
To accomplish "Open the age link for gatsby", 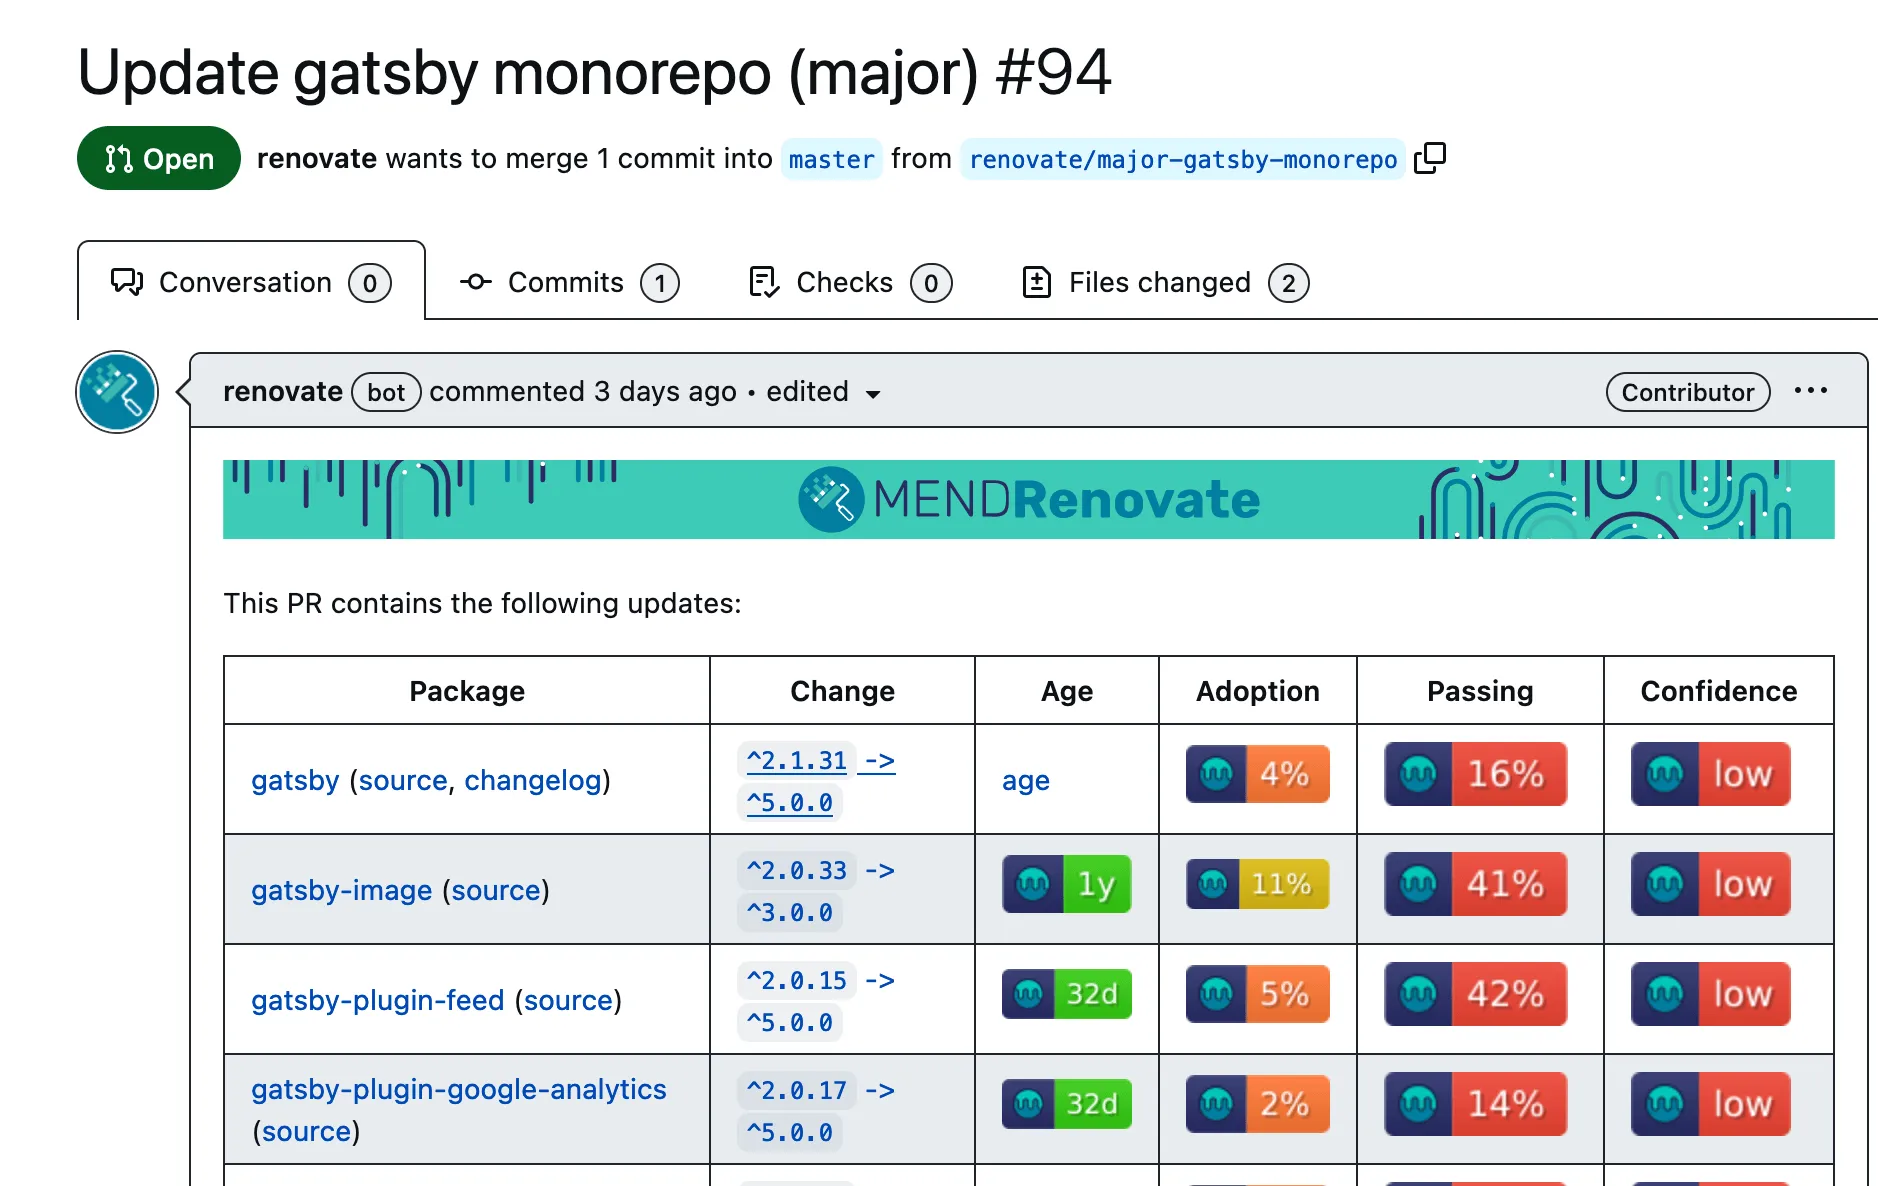I will pyautogui.click(x=1024, y=781).
